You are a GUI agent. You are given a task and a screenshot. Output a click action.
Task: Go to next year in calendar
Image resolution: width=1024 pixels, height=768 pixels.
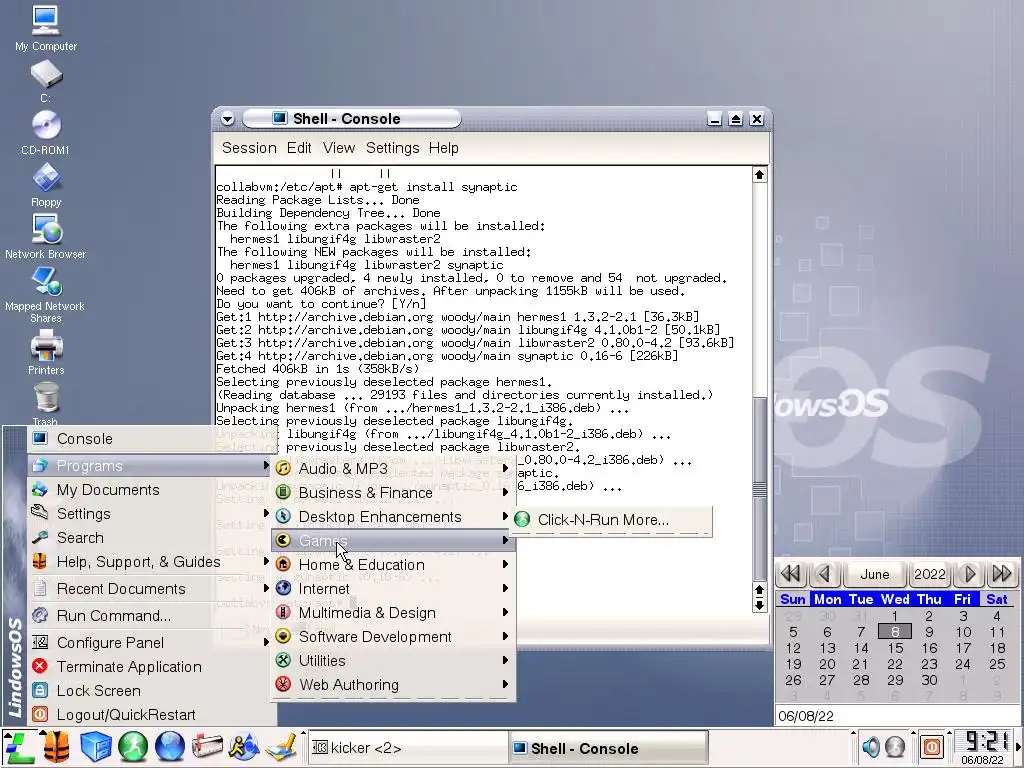[x=1002, y=574]
